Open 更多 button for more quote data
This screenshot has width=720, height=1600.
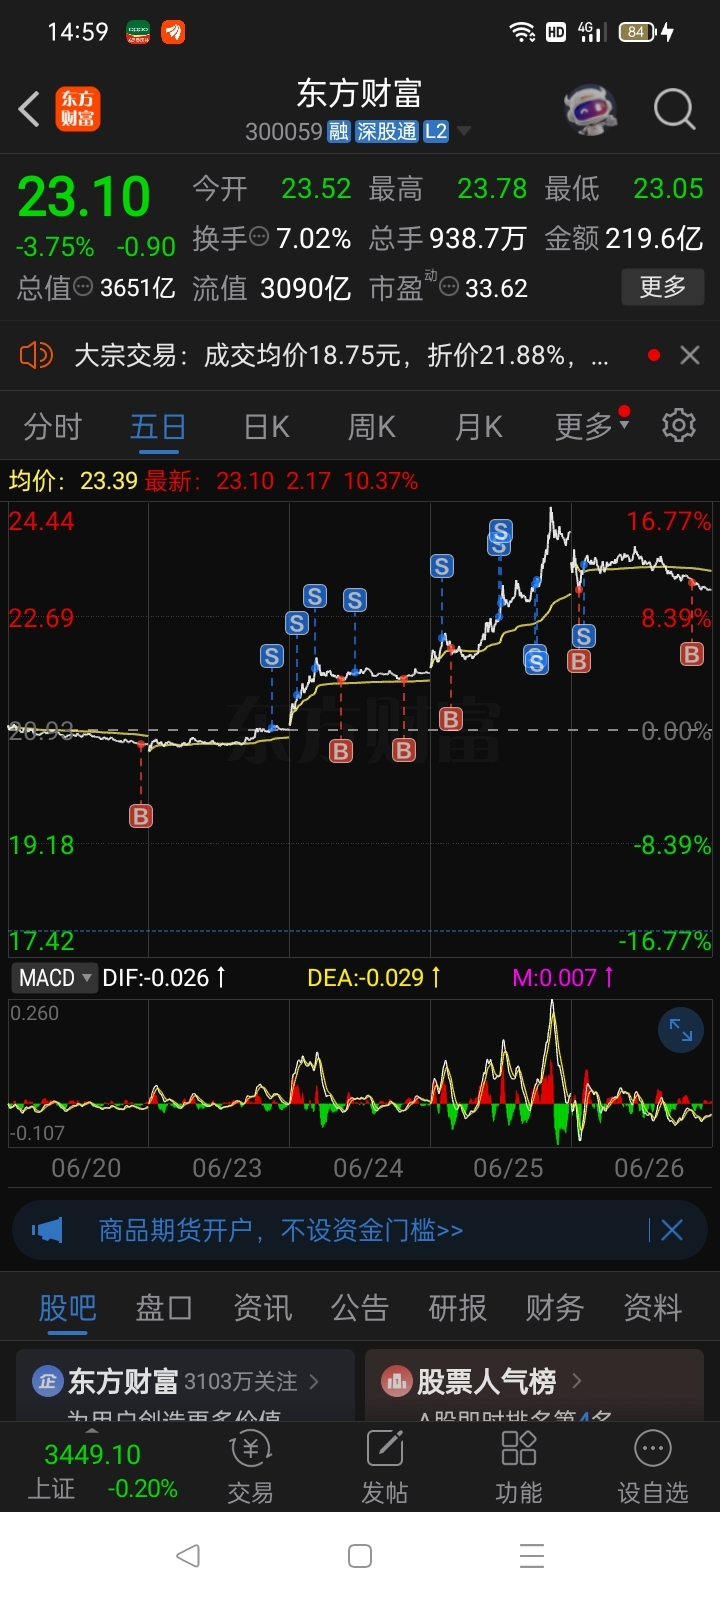[x=662, y=288]
